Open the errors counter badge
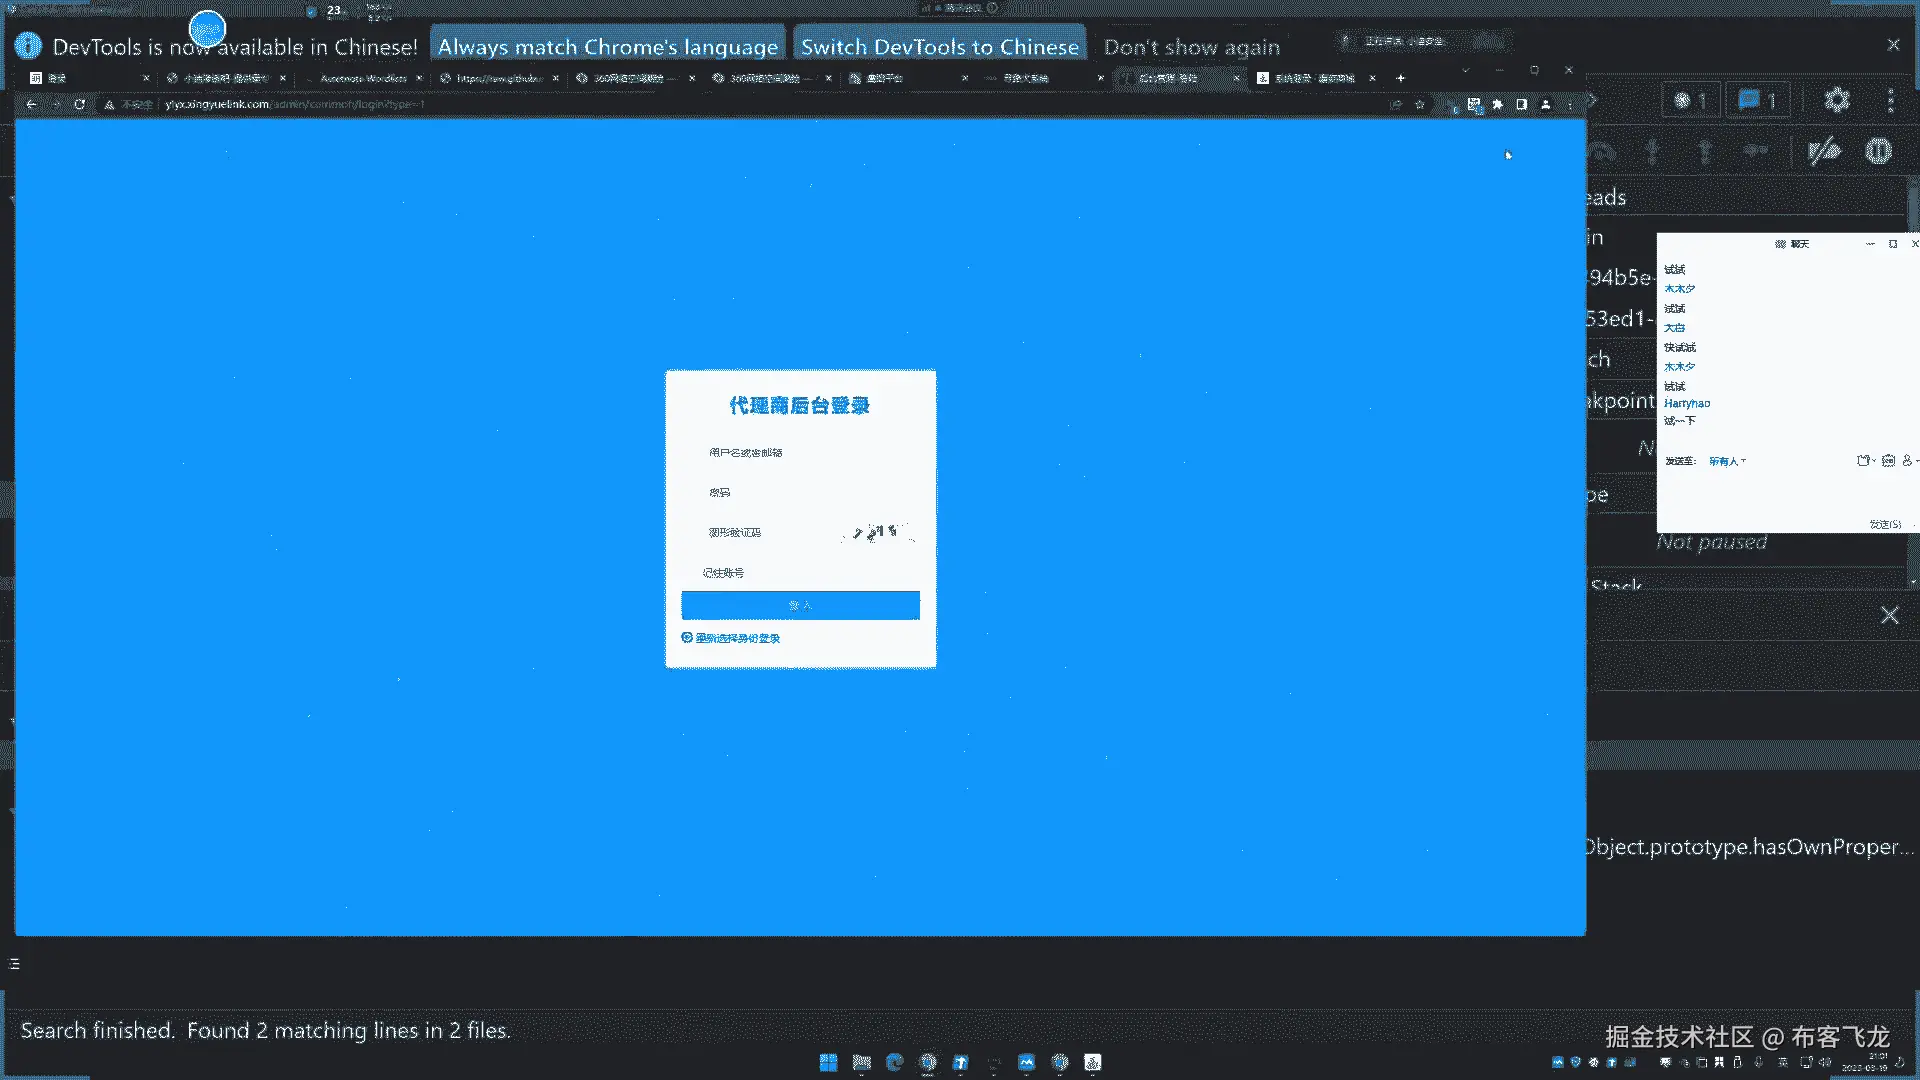The height and width of the screenshot is (1080, 1920). click(1690, 100)
